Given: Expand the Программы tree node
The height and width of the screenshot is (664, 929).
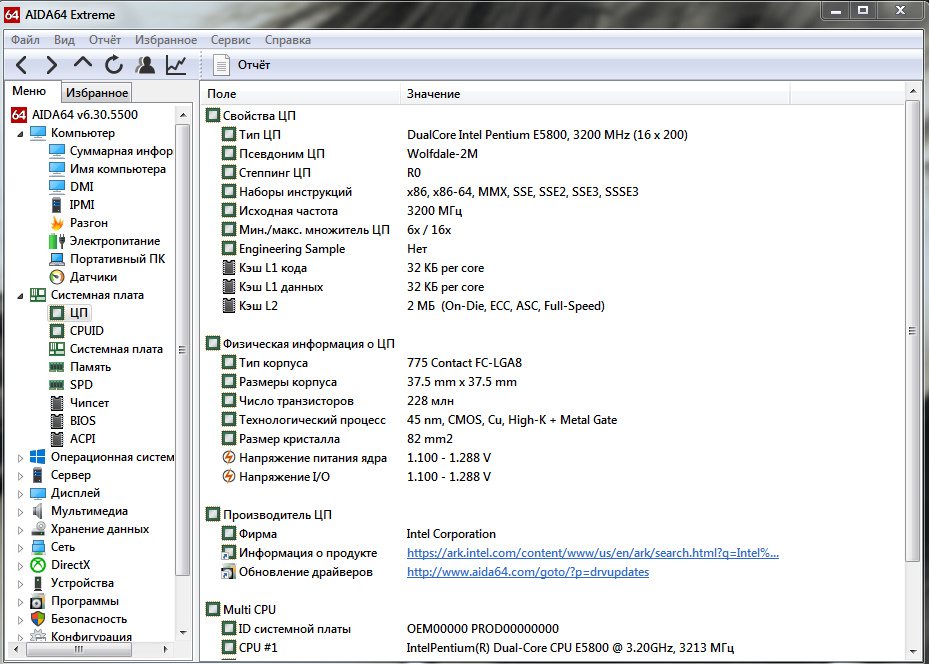Looking at the screenshot, I should tap(20, 602).
